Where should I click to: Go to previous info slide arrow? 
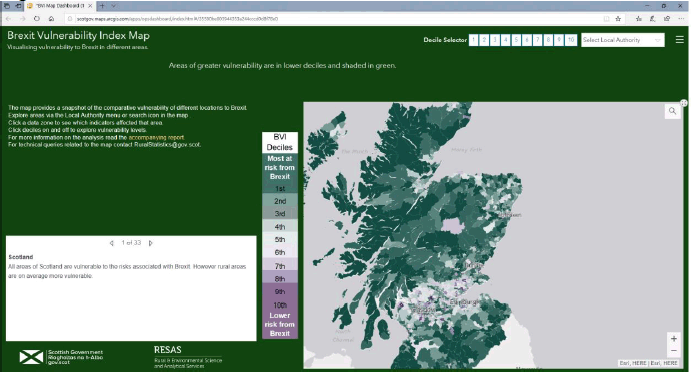tap(111, 243)
